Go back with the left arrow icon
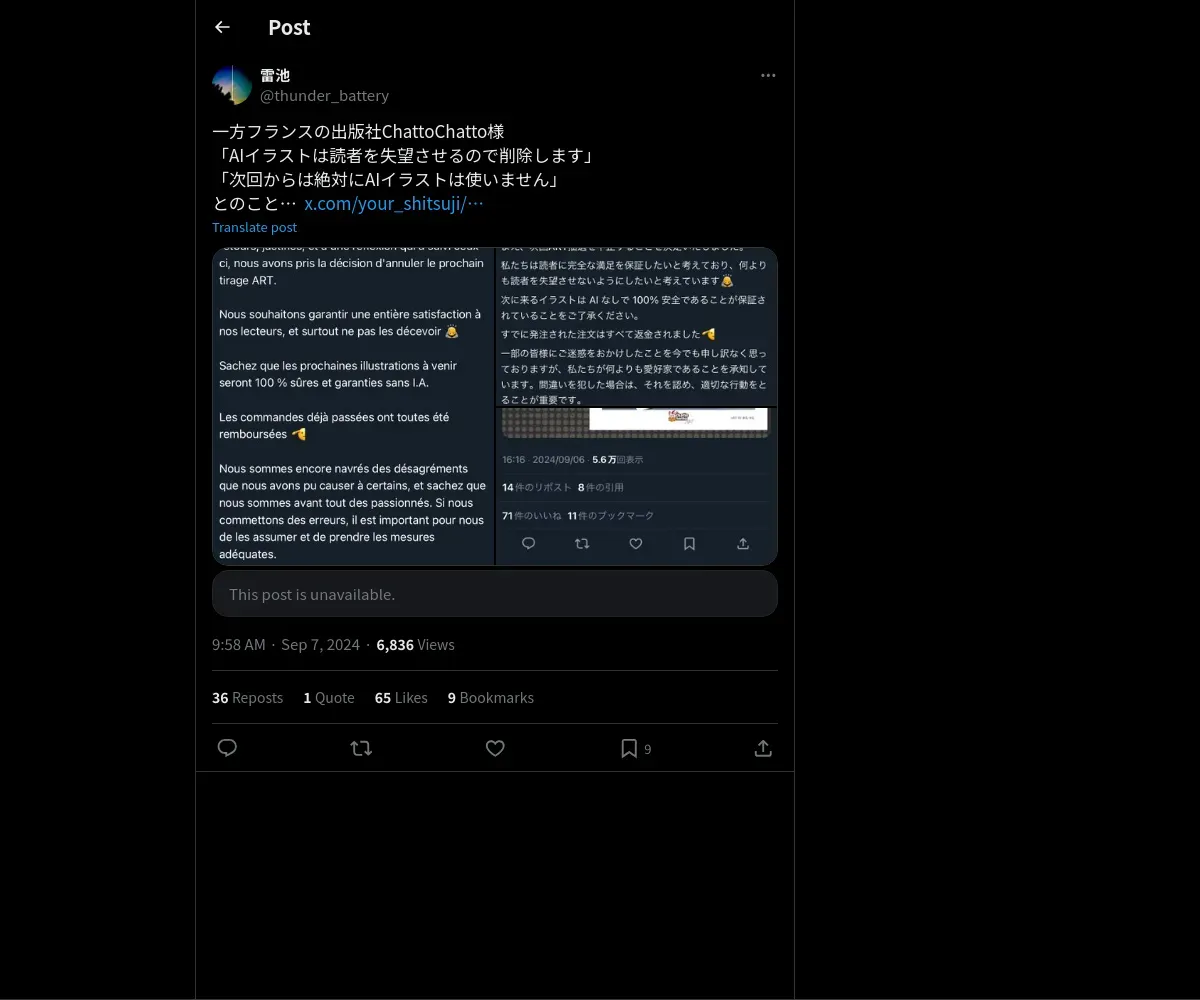This screenshot has height=1000, width=1200. (x=222, y=27)
